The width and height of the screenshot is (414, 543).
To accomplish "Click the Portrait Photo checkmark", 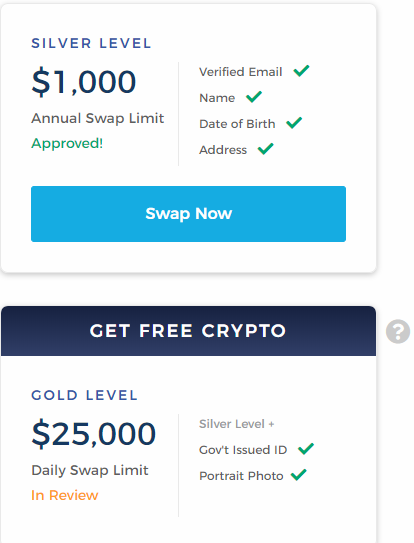I will pos(299,475).
